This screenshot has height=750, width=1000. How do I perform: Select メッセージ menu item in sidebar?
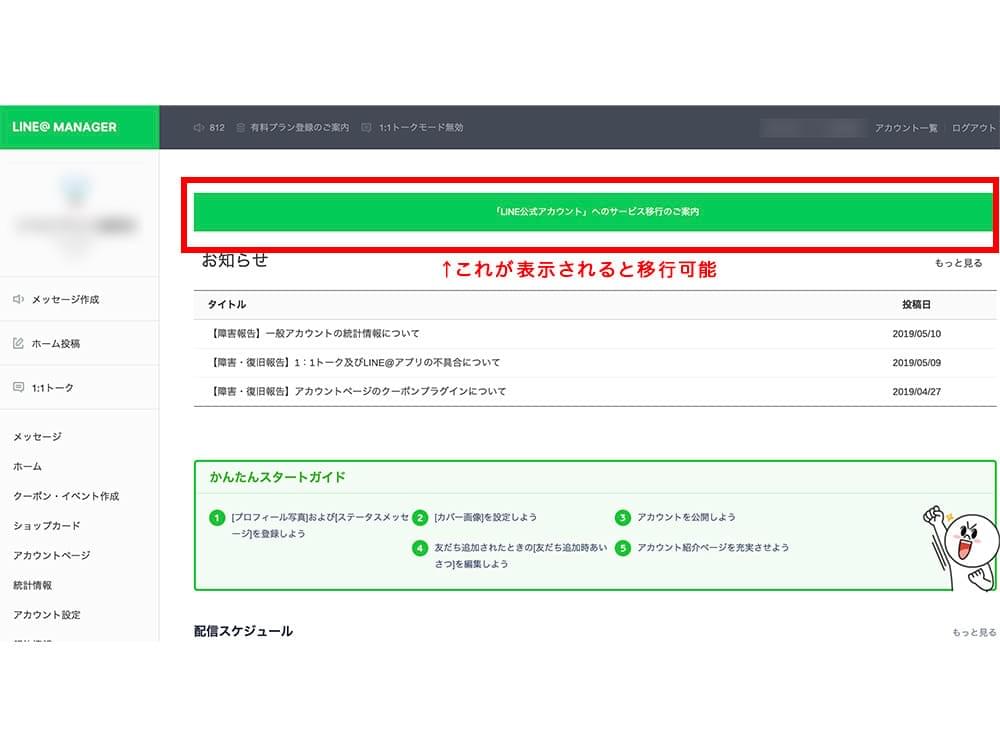coord(38,436)
